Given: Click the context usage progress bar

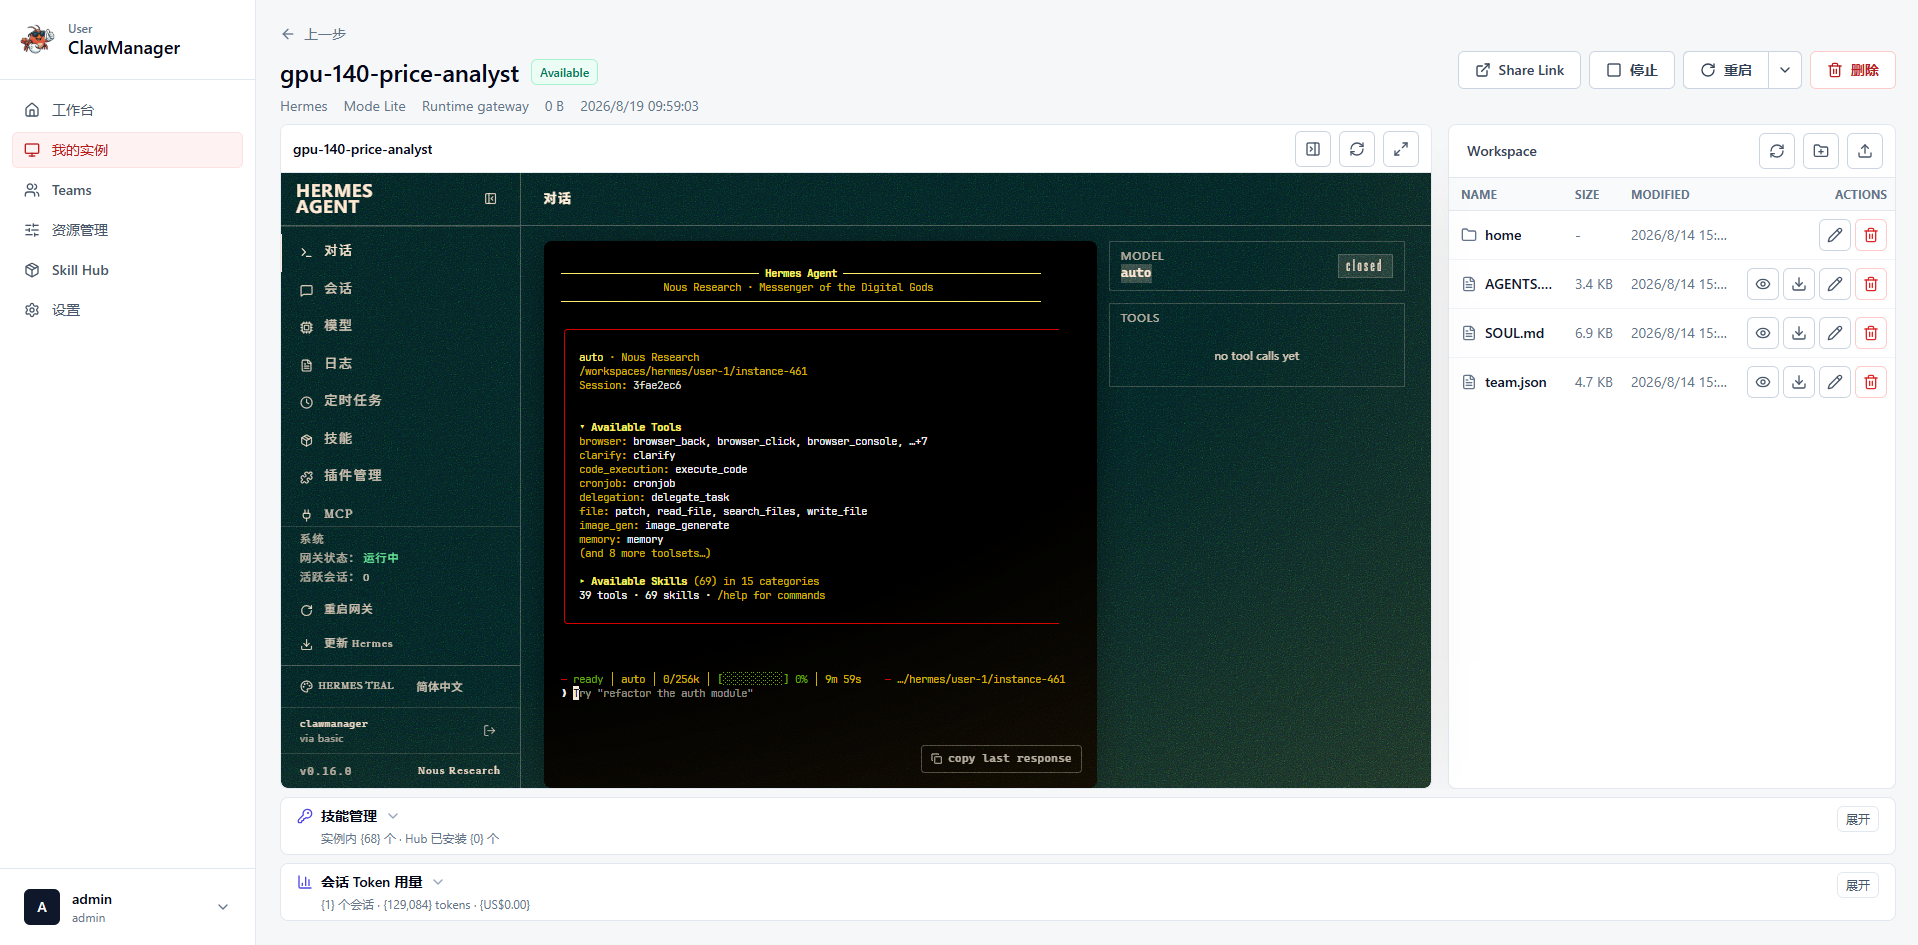Looking at the screenshot, I should click(x=753, y=679).
